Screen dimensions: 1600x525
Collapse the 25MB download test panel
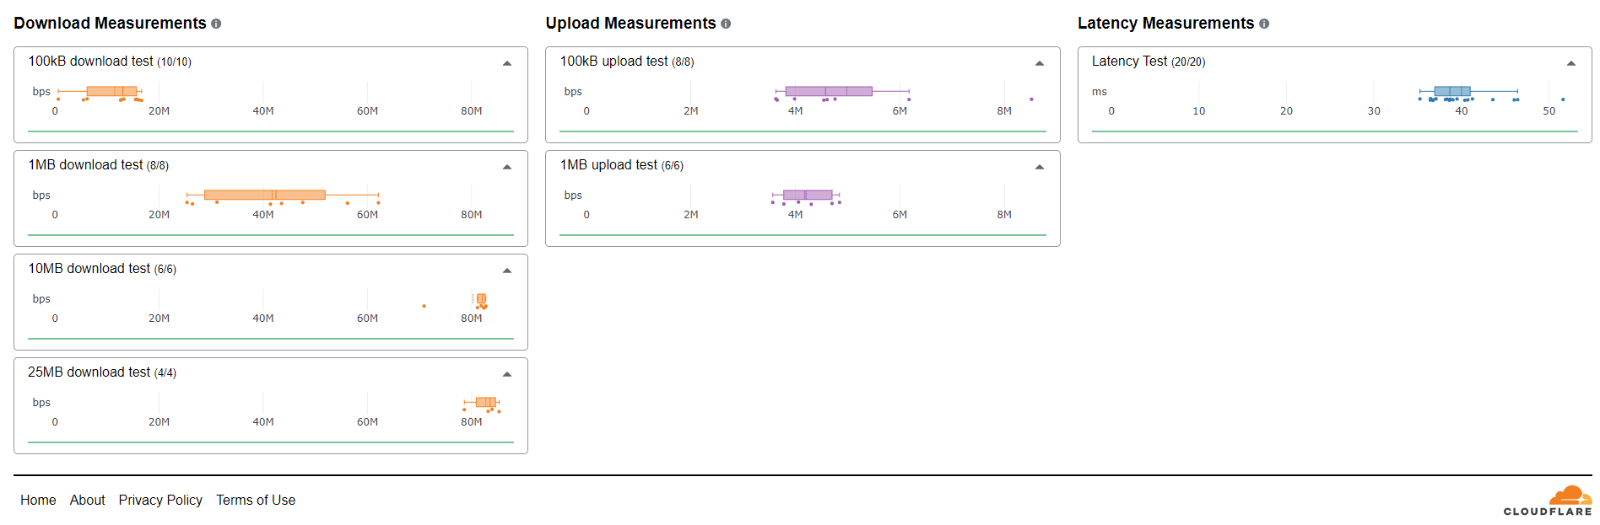507,374
